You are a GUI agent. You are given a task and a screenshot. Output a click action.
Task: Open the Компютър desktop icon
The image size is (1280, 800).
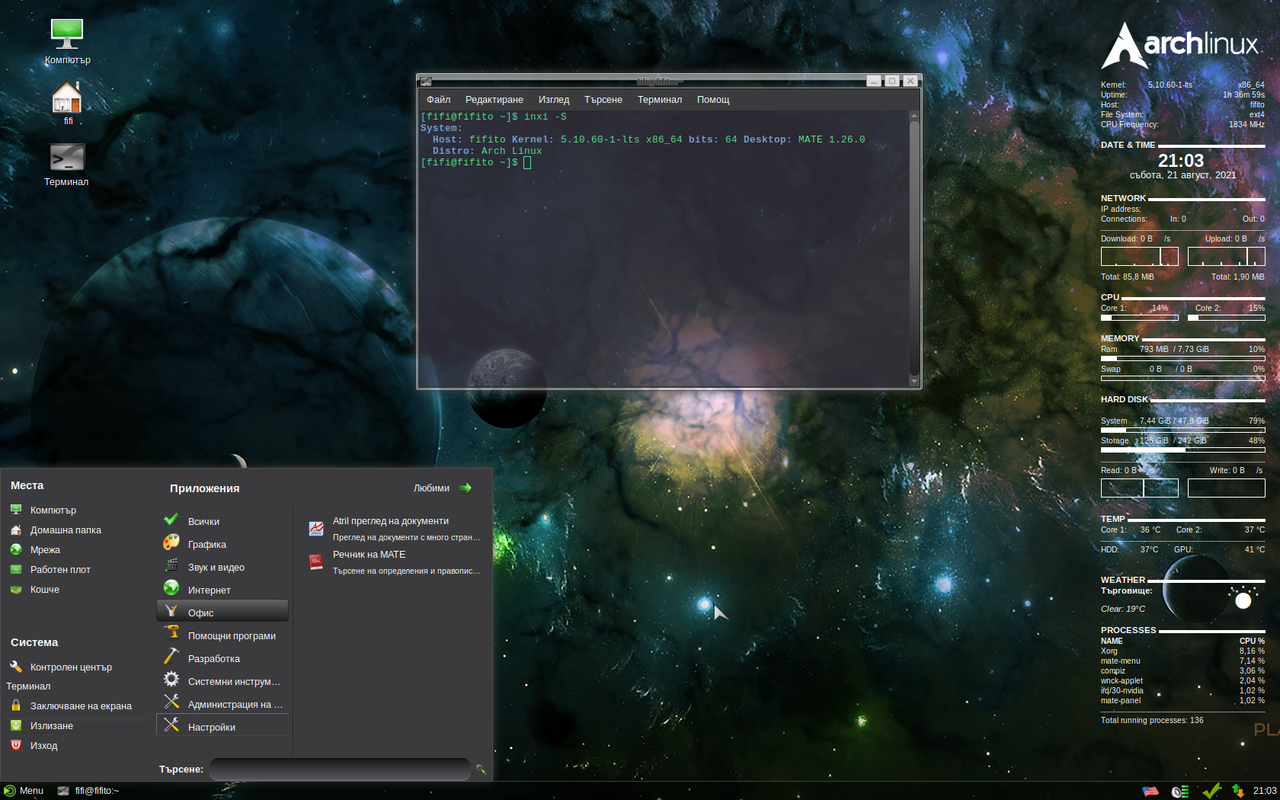67,41
